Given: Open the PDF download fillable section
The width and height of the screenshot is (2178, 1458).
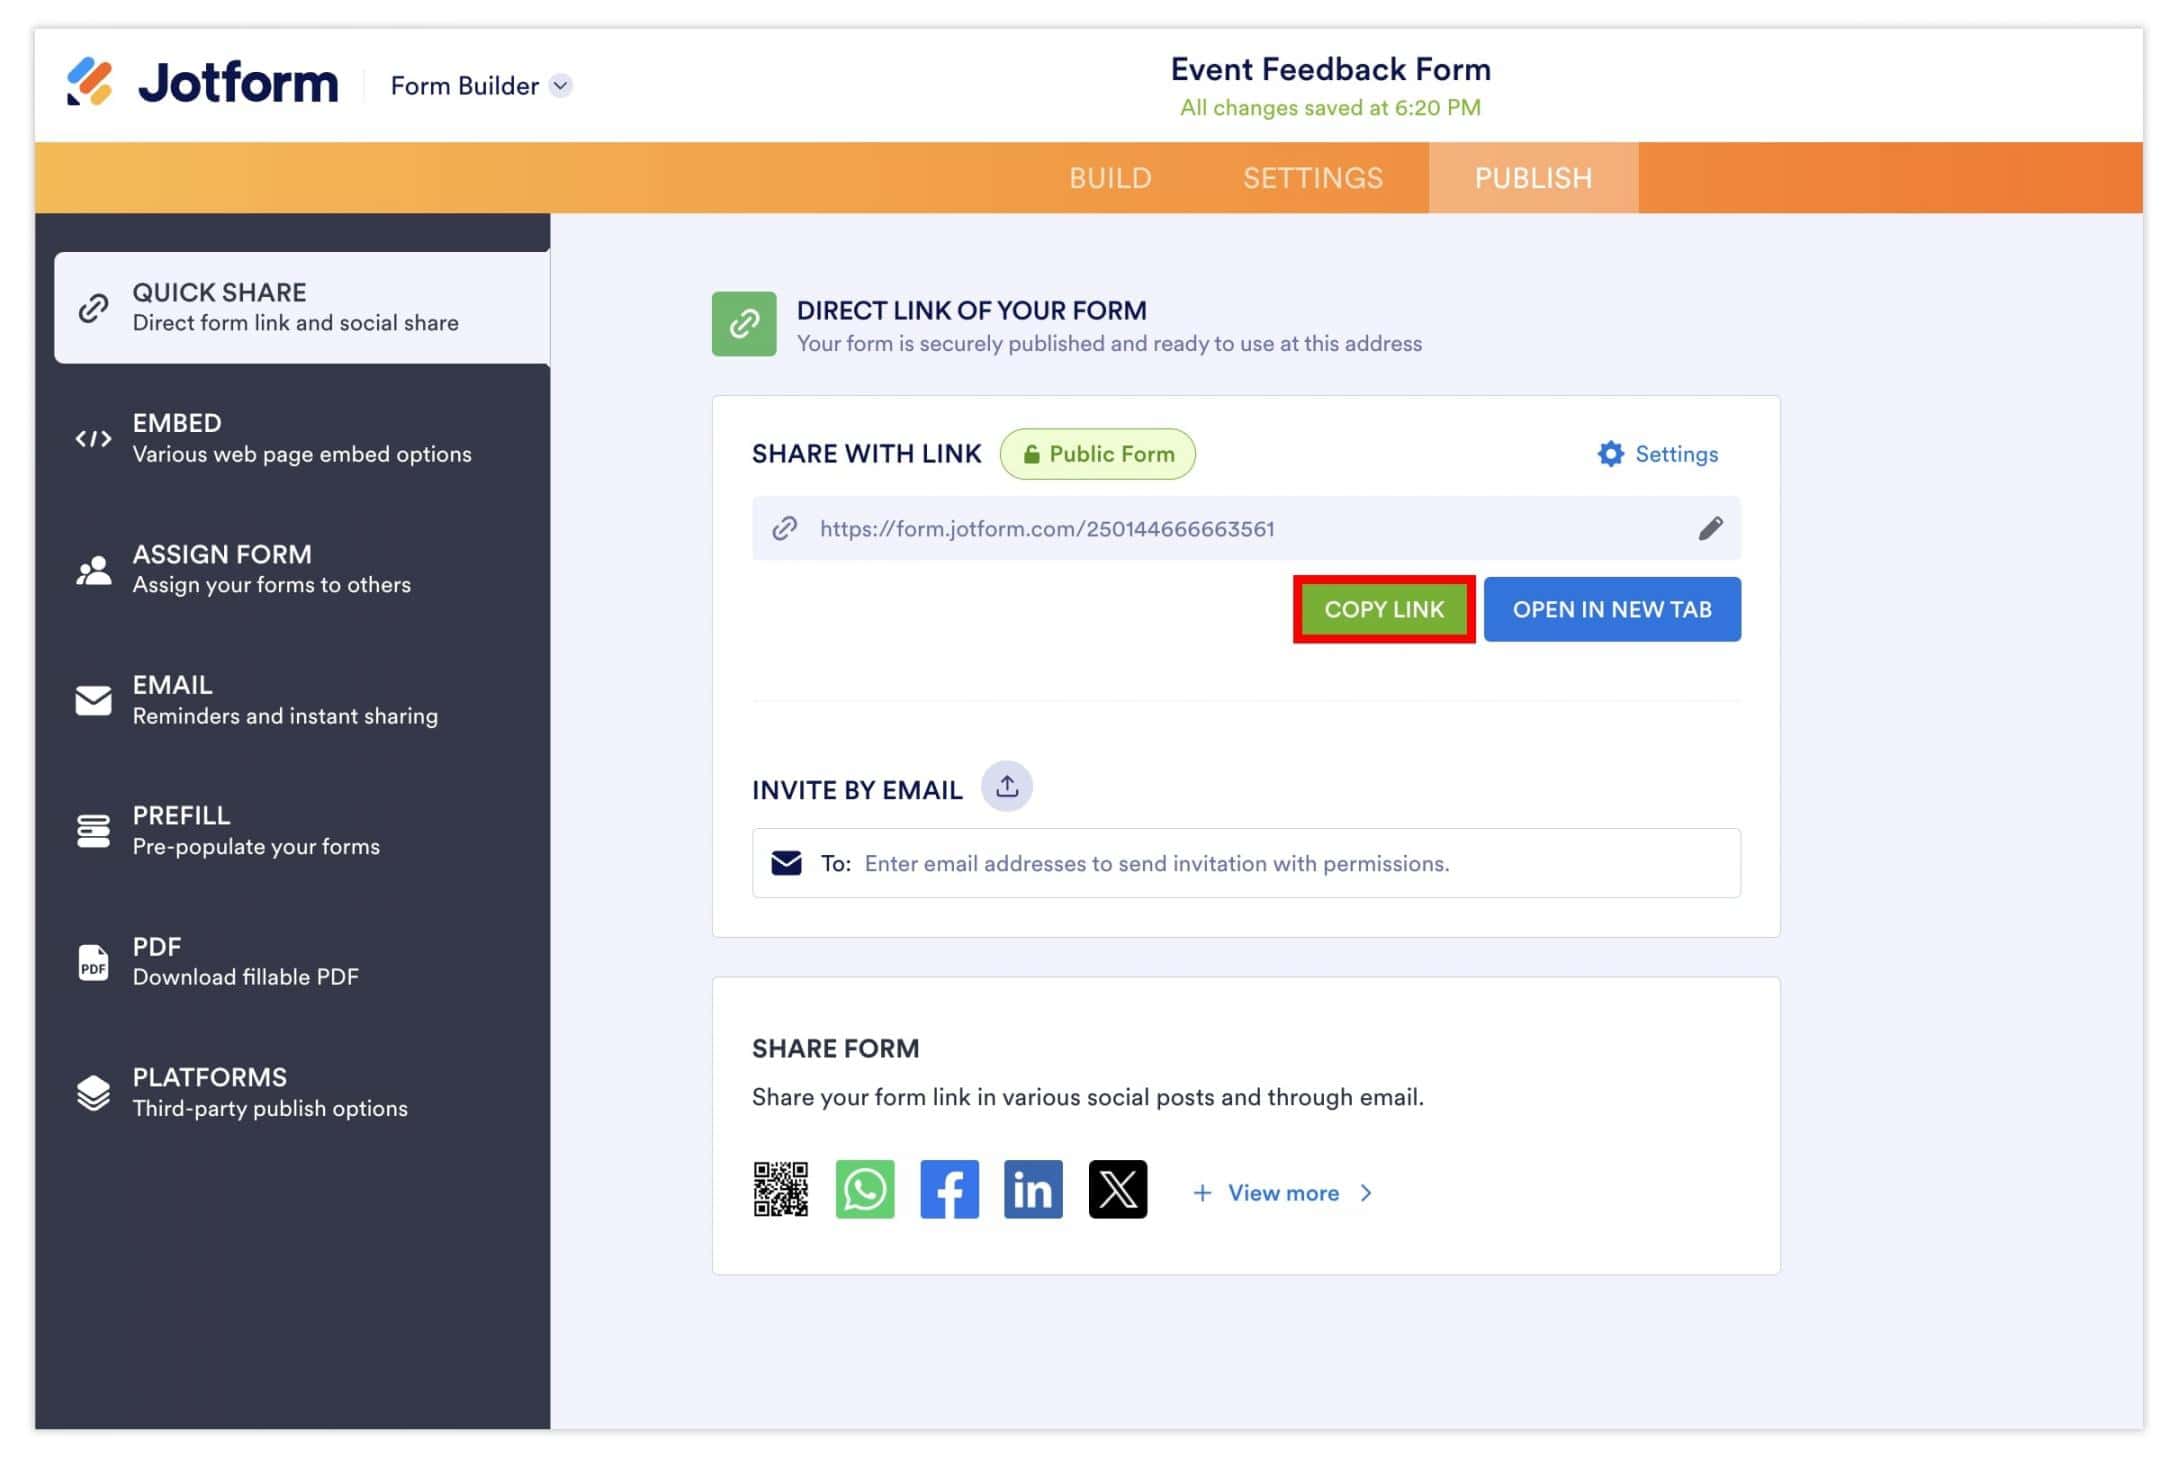Looking at the screenshot, I should [x=245, y=961].
